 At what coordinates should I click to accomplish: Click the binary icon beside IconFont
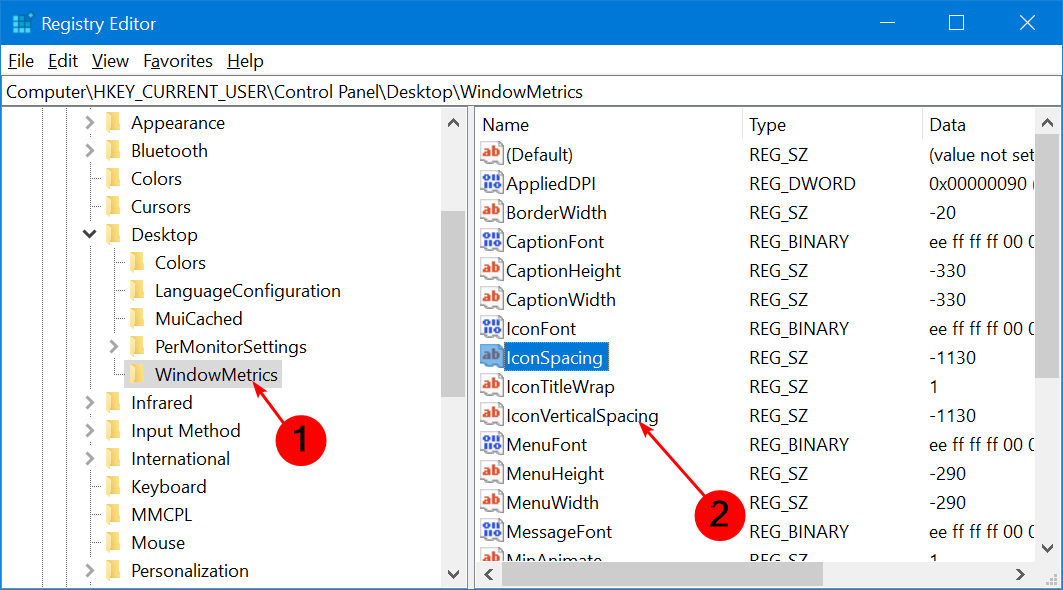click(x=492, y=328)
